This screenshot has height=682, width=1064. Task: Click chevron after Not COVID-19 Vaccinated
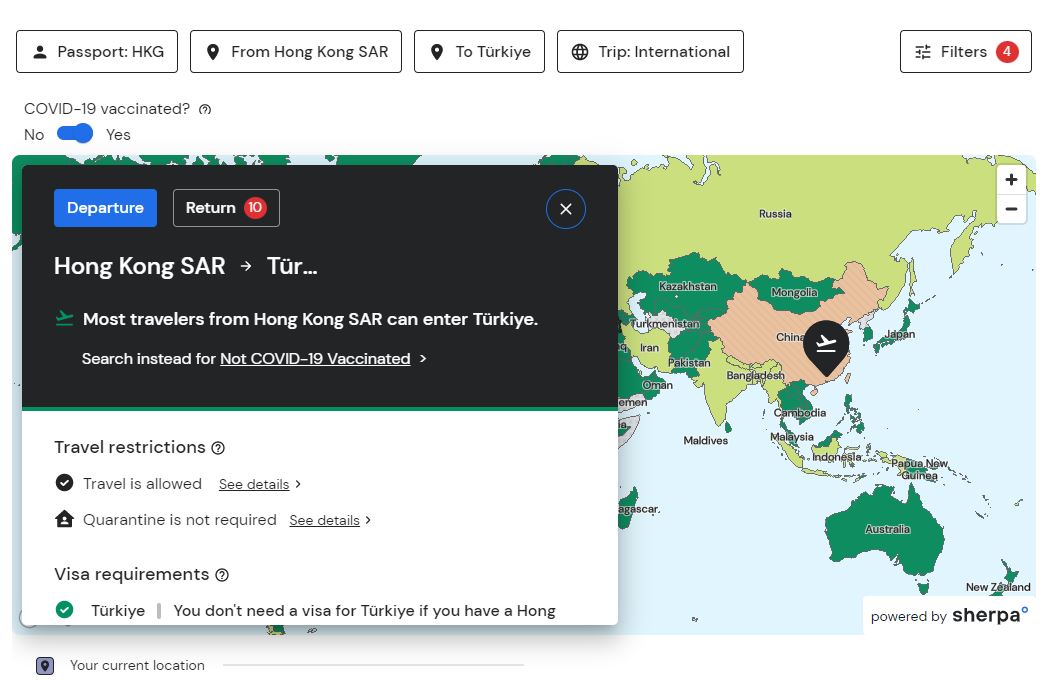point(423,358)
